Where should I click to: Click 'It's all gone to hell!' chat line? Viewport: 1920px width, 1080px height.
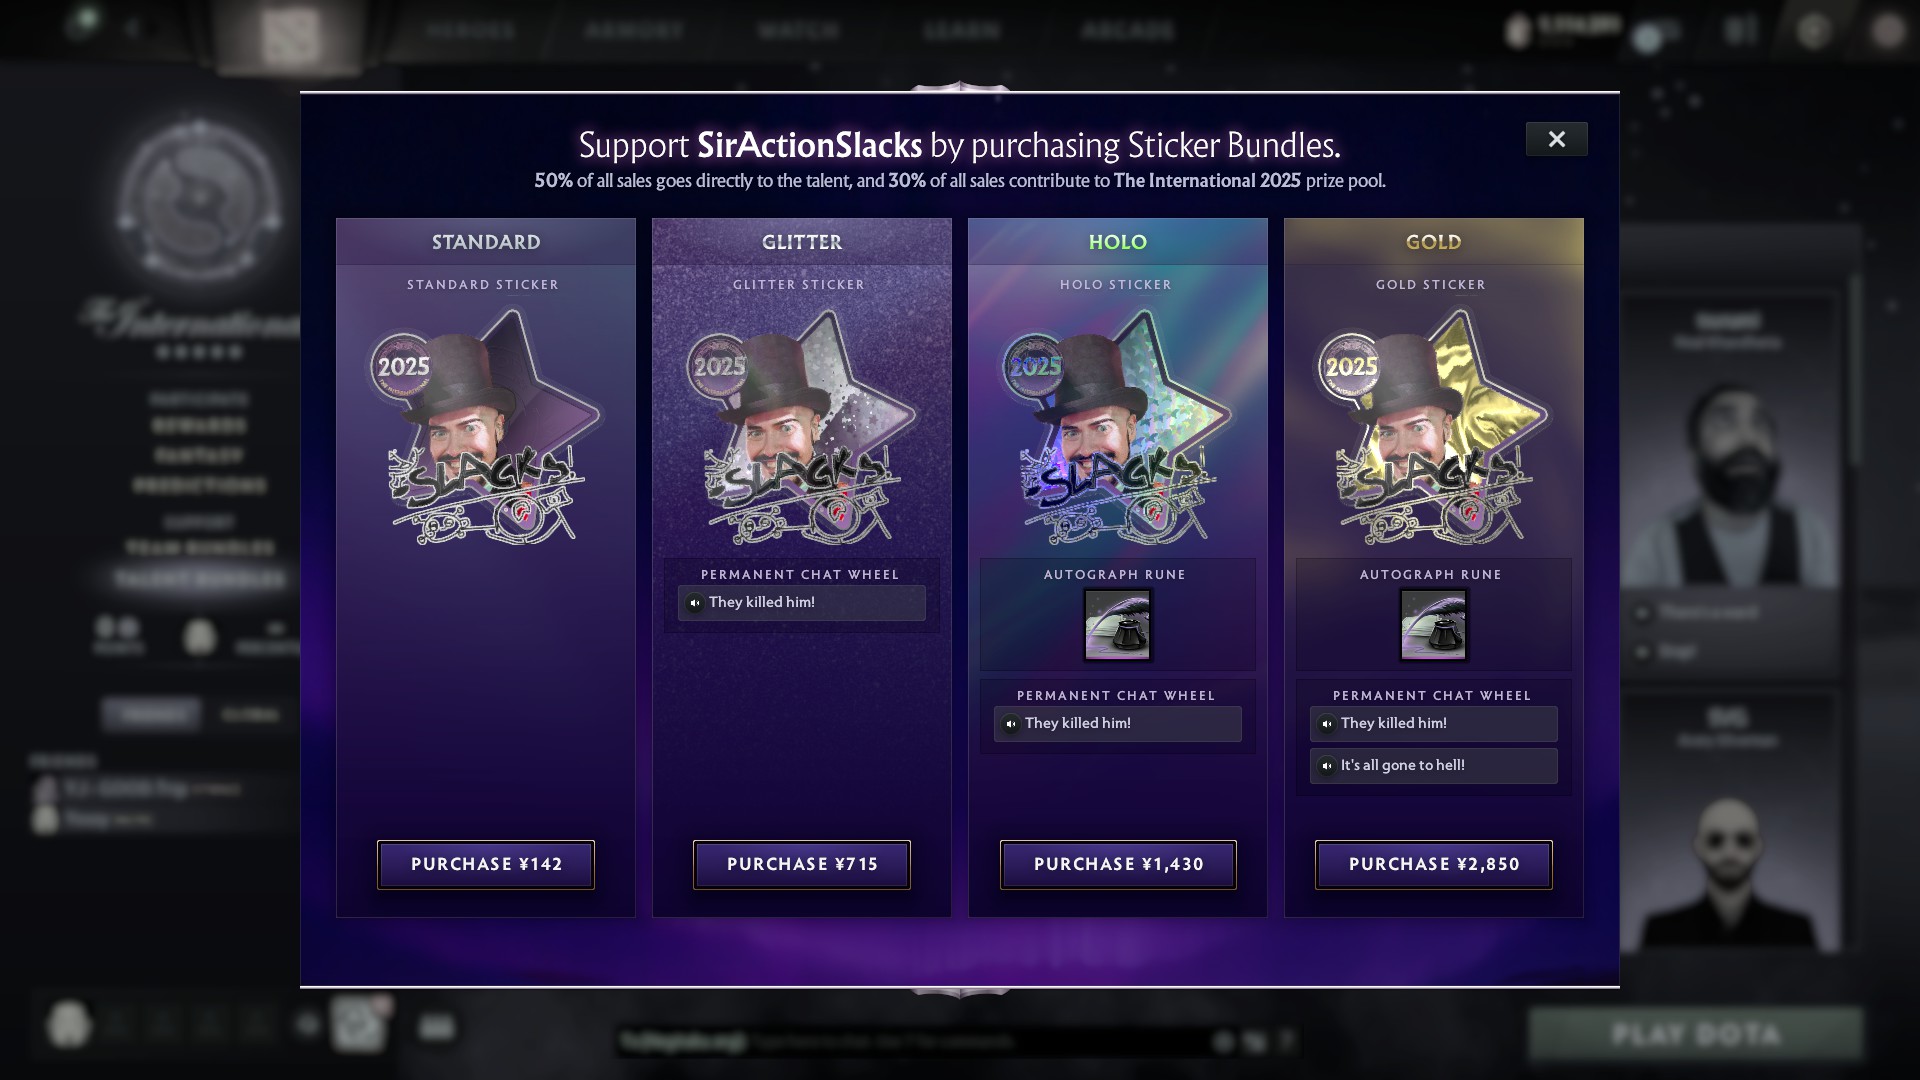tap(1434, 766)
